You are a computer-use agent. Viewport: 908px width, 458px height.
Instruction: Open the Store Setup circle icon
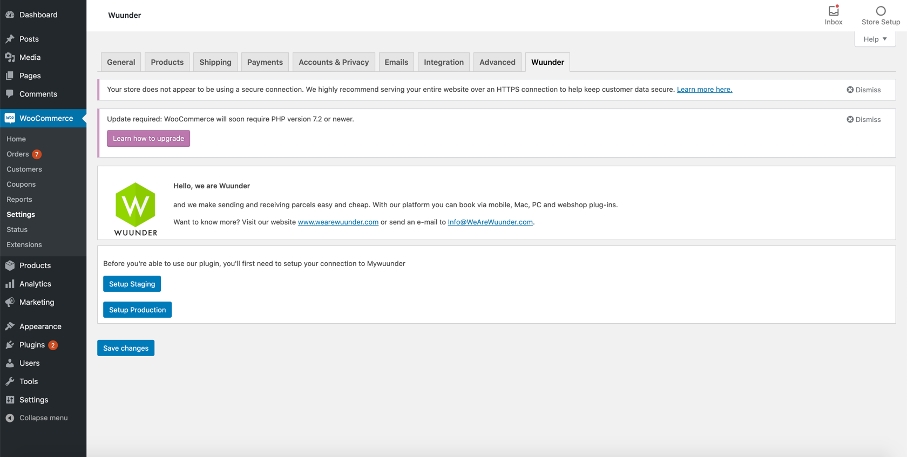pos(881,11)
